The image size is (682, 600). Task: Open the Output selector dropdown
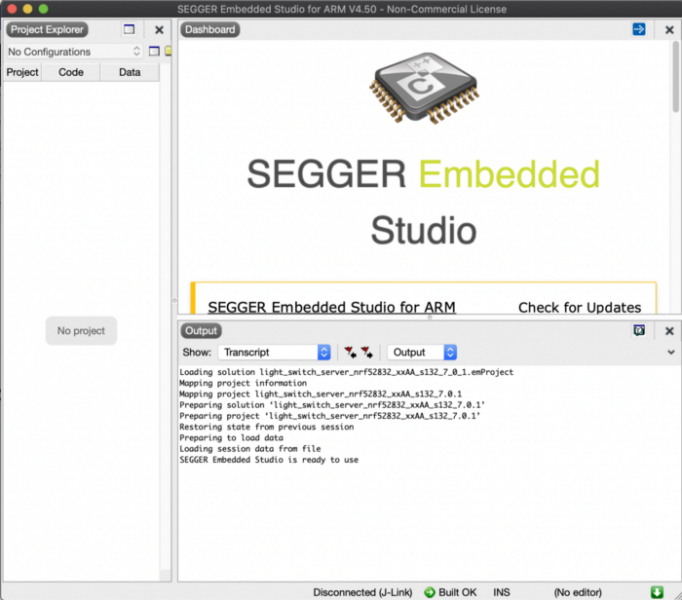point(422,352)
